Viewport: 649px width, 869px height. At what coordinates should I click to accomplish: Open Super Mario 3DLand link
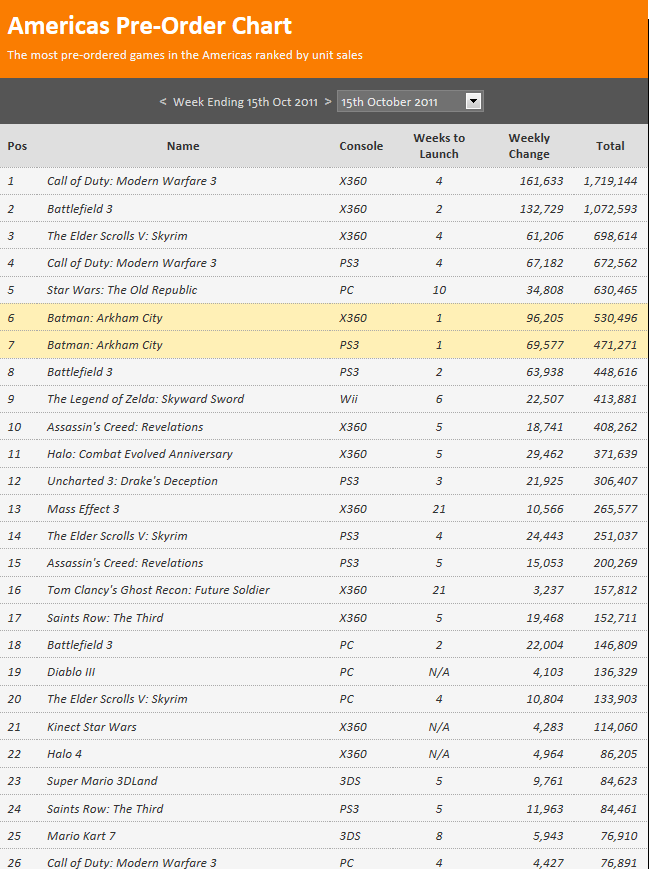point(102,781)
